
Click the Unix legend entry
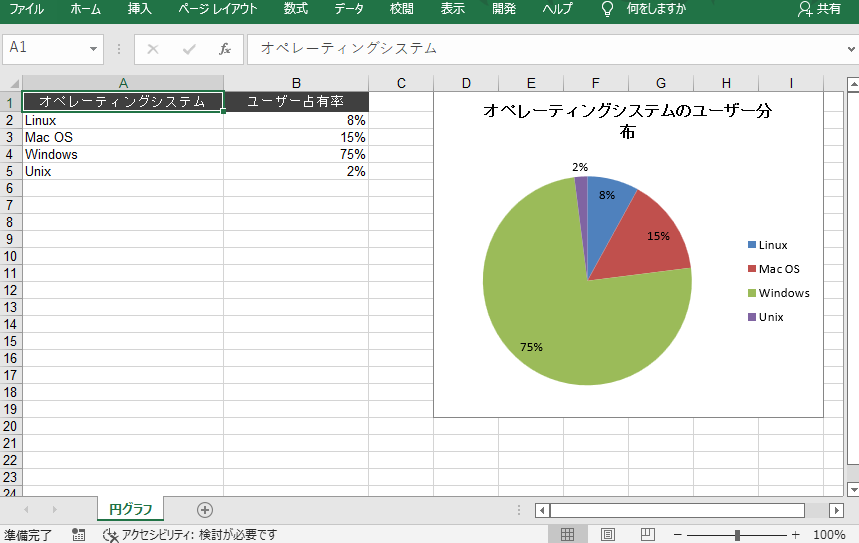(x=765, y=317)
